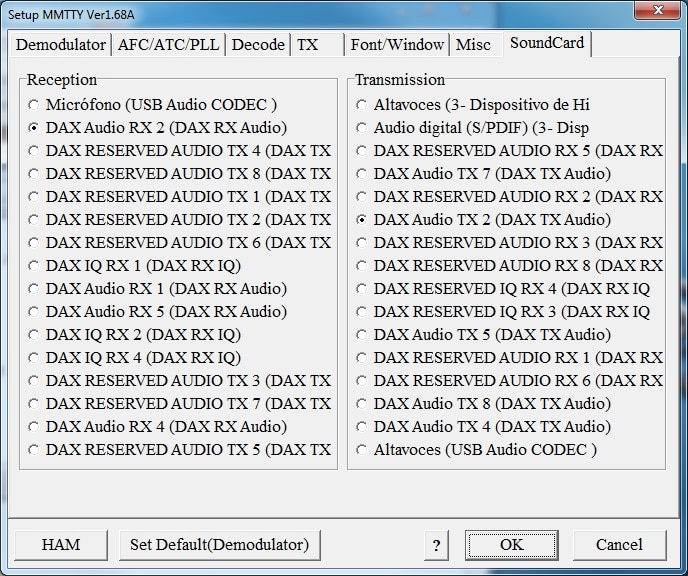Screen dimensions: 688x576
Task: Open the Decode tab
Action: pos(258,45)
